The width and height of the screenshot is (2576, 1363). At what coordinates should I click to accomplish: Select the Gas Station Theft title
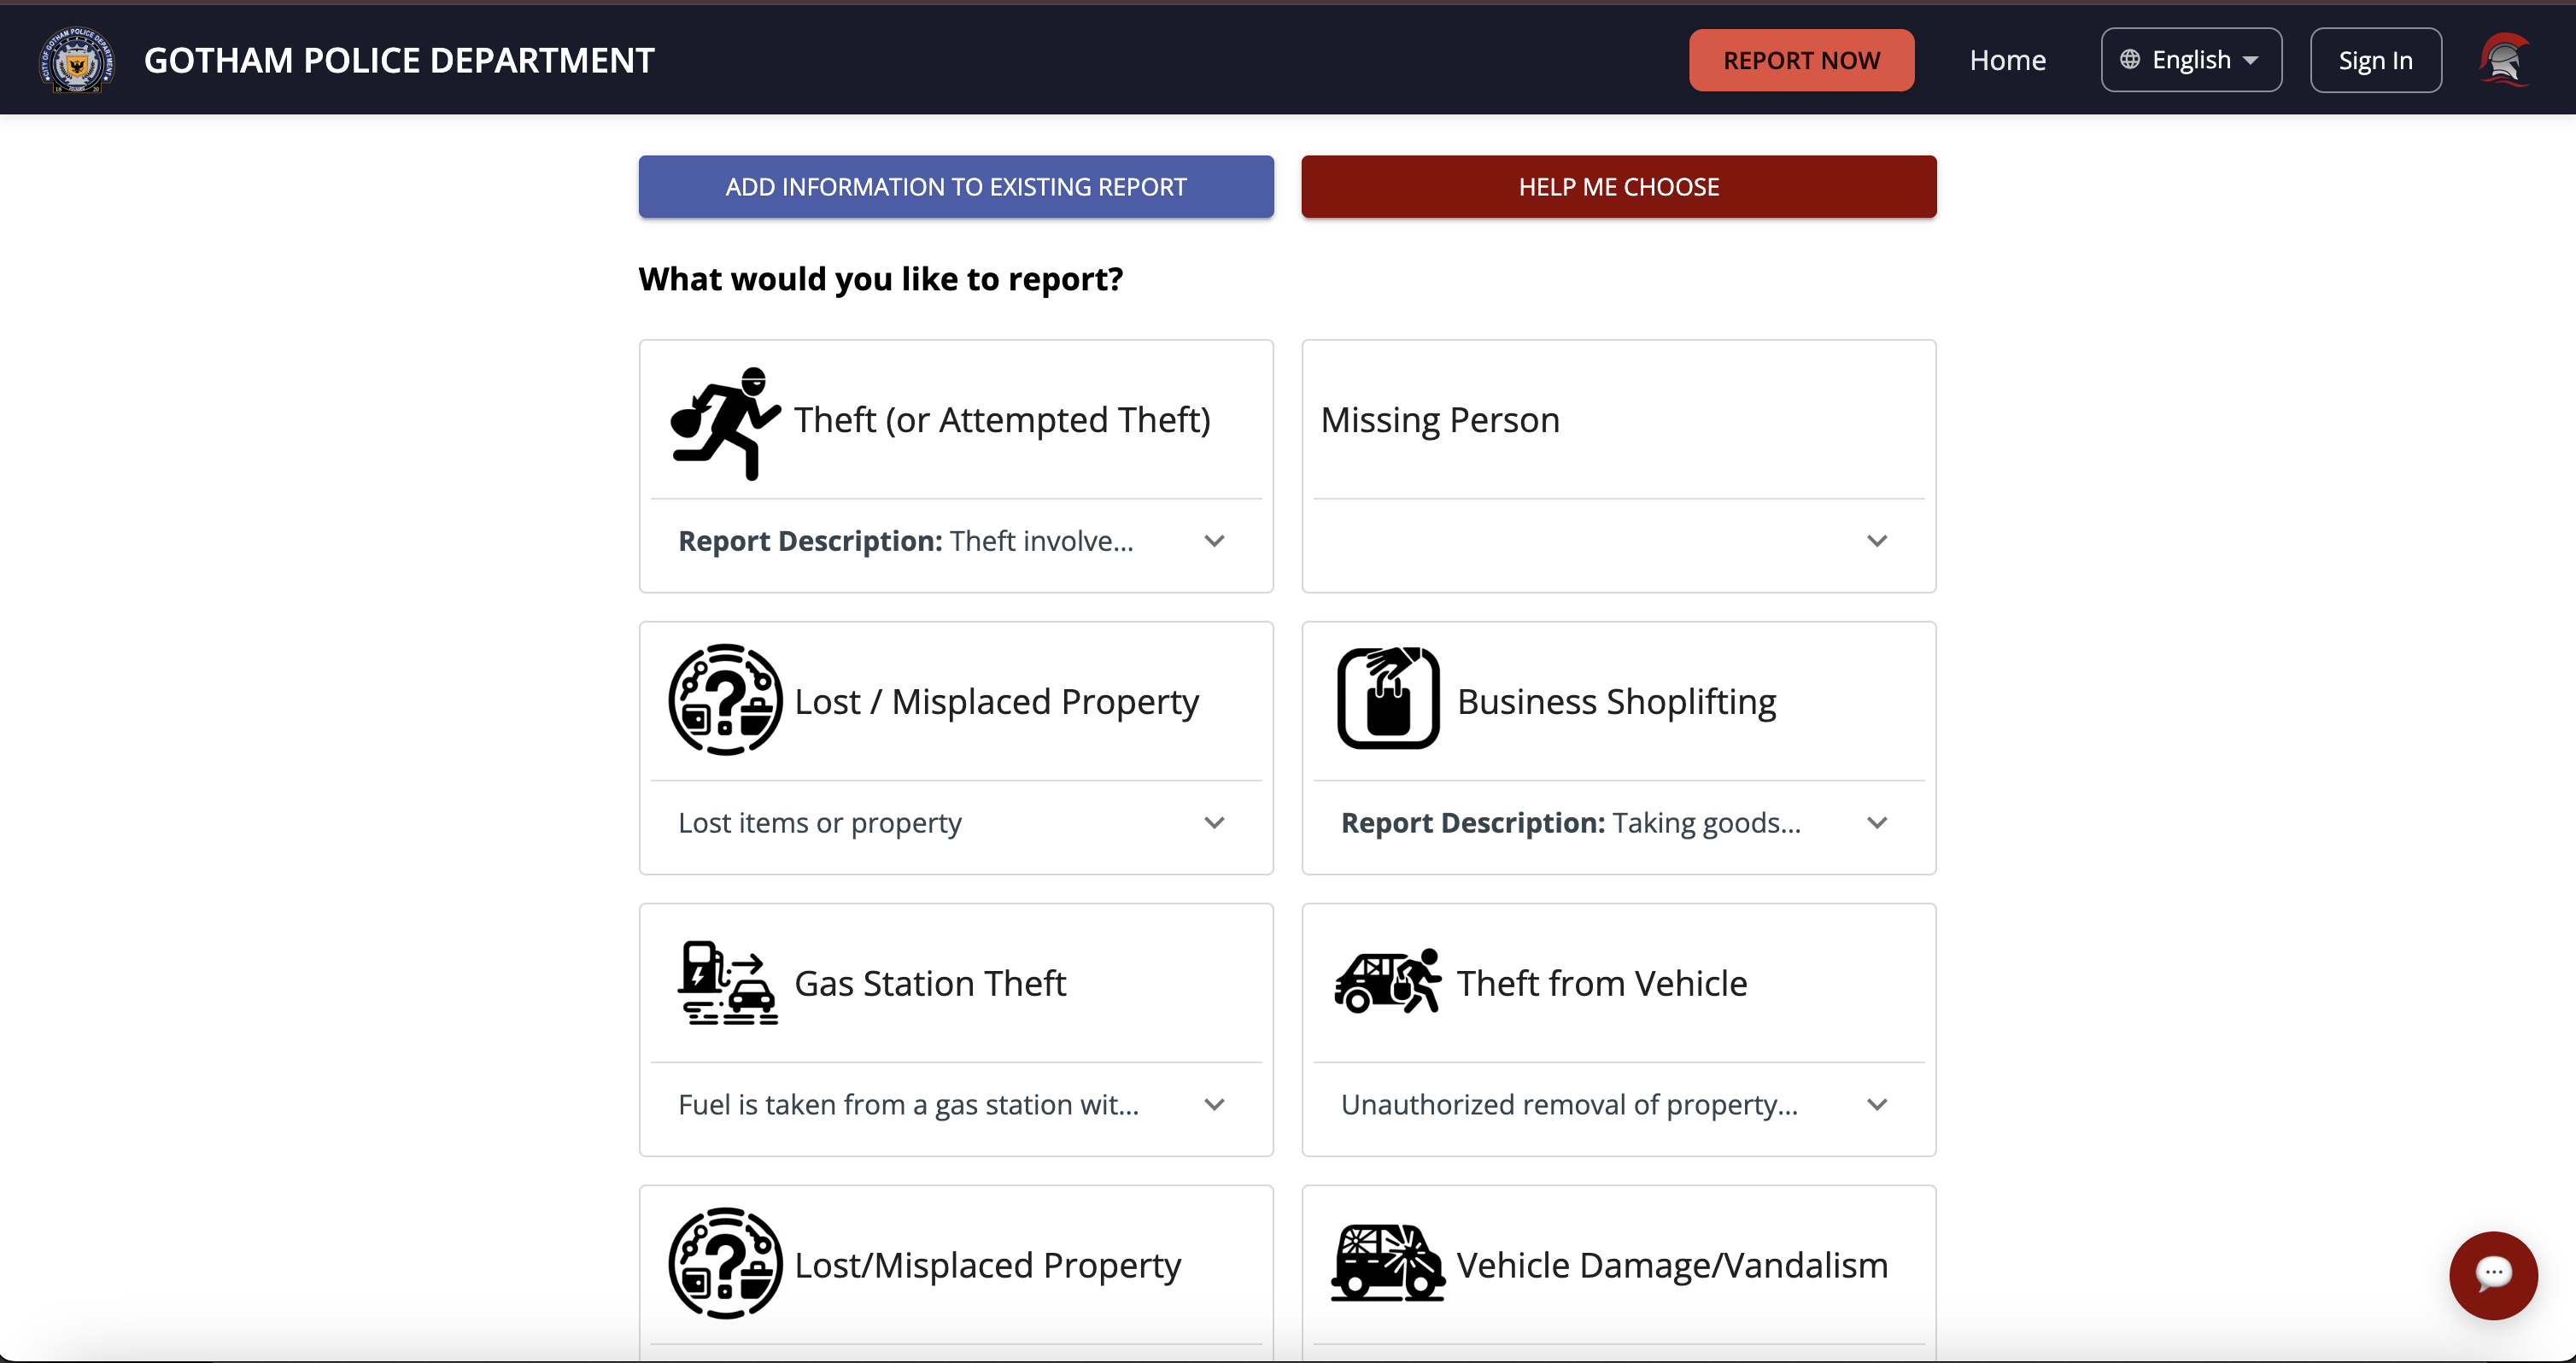[930, 983]
